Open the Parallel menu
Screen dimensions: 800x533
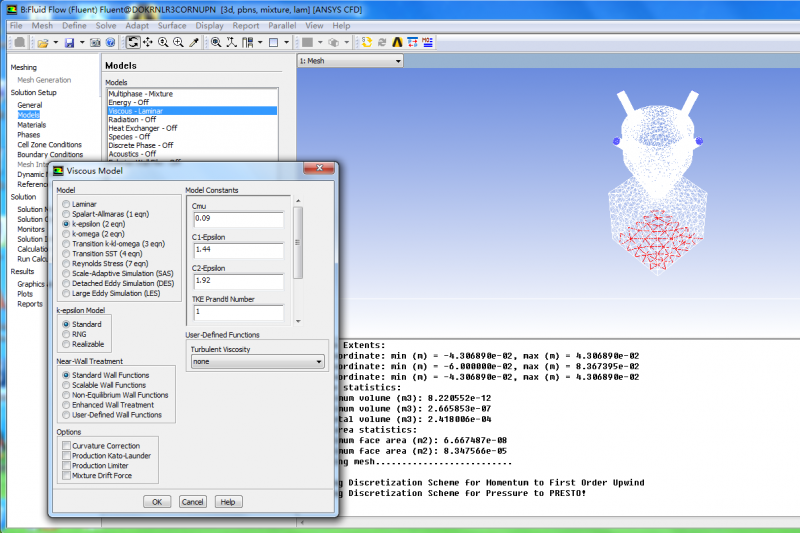coord(282,26)
